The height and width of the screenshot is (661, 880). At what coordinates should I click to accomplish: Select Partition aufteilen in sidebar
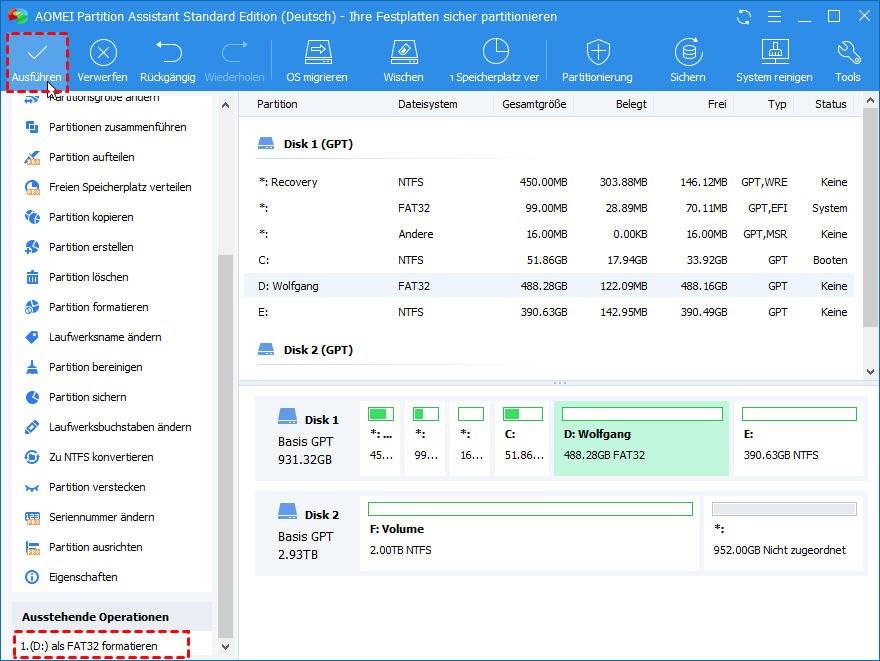pyautogui.click(x=112, y=157)
